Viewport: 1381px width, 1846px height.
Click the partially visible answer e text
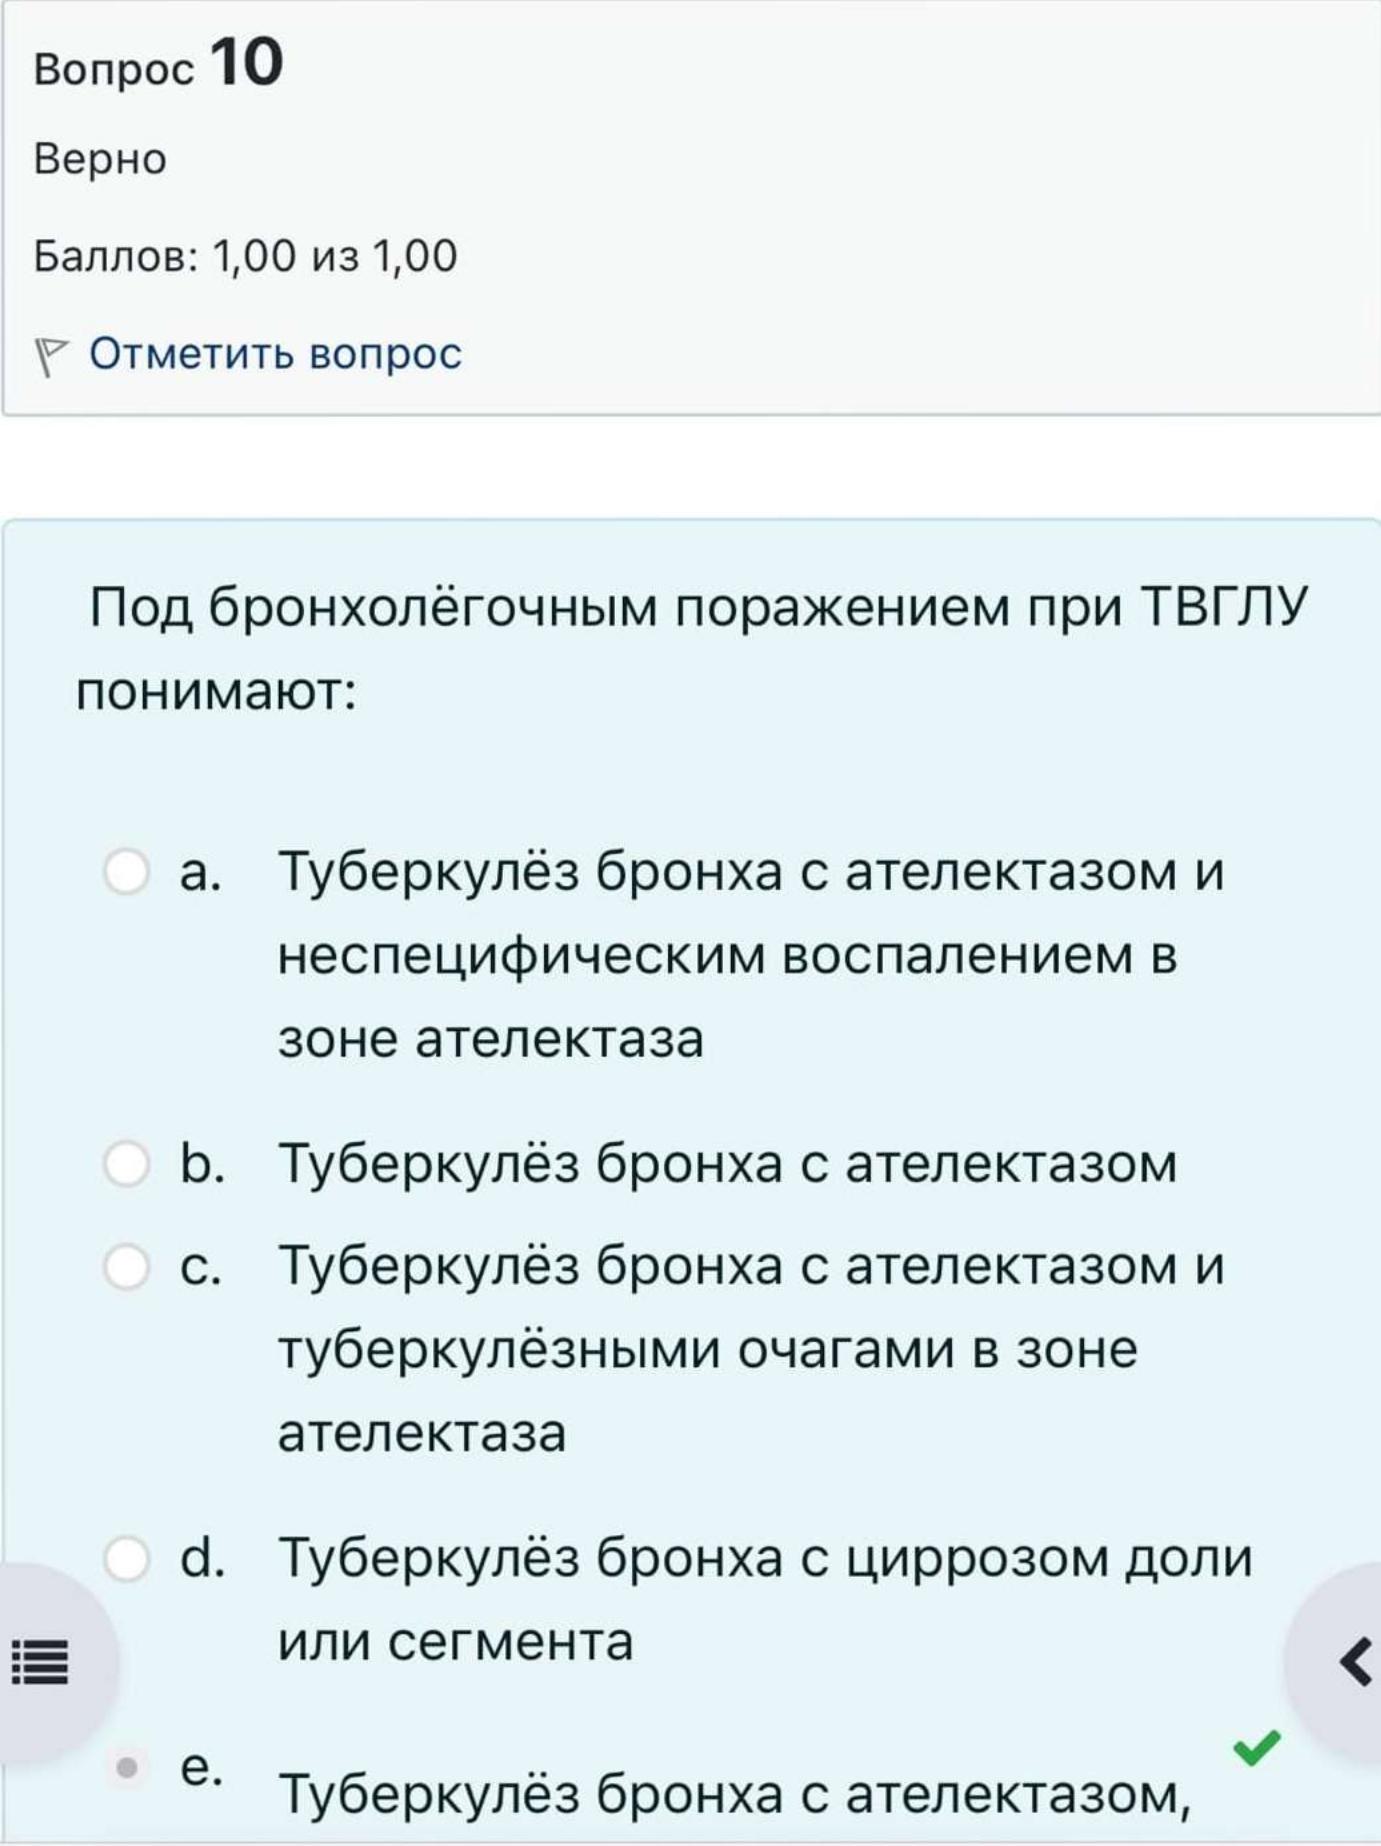point(735,1794)
